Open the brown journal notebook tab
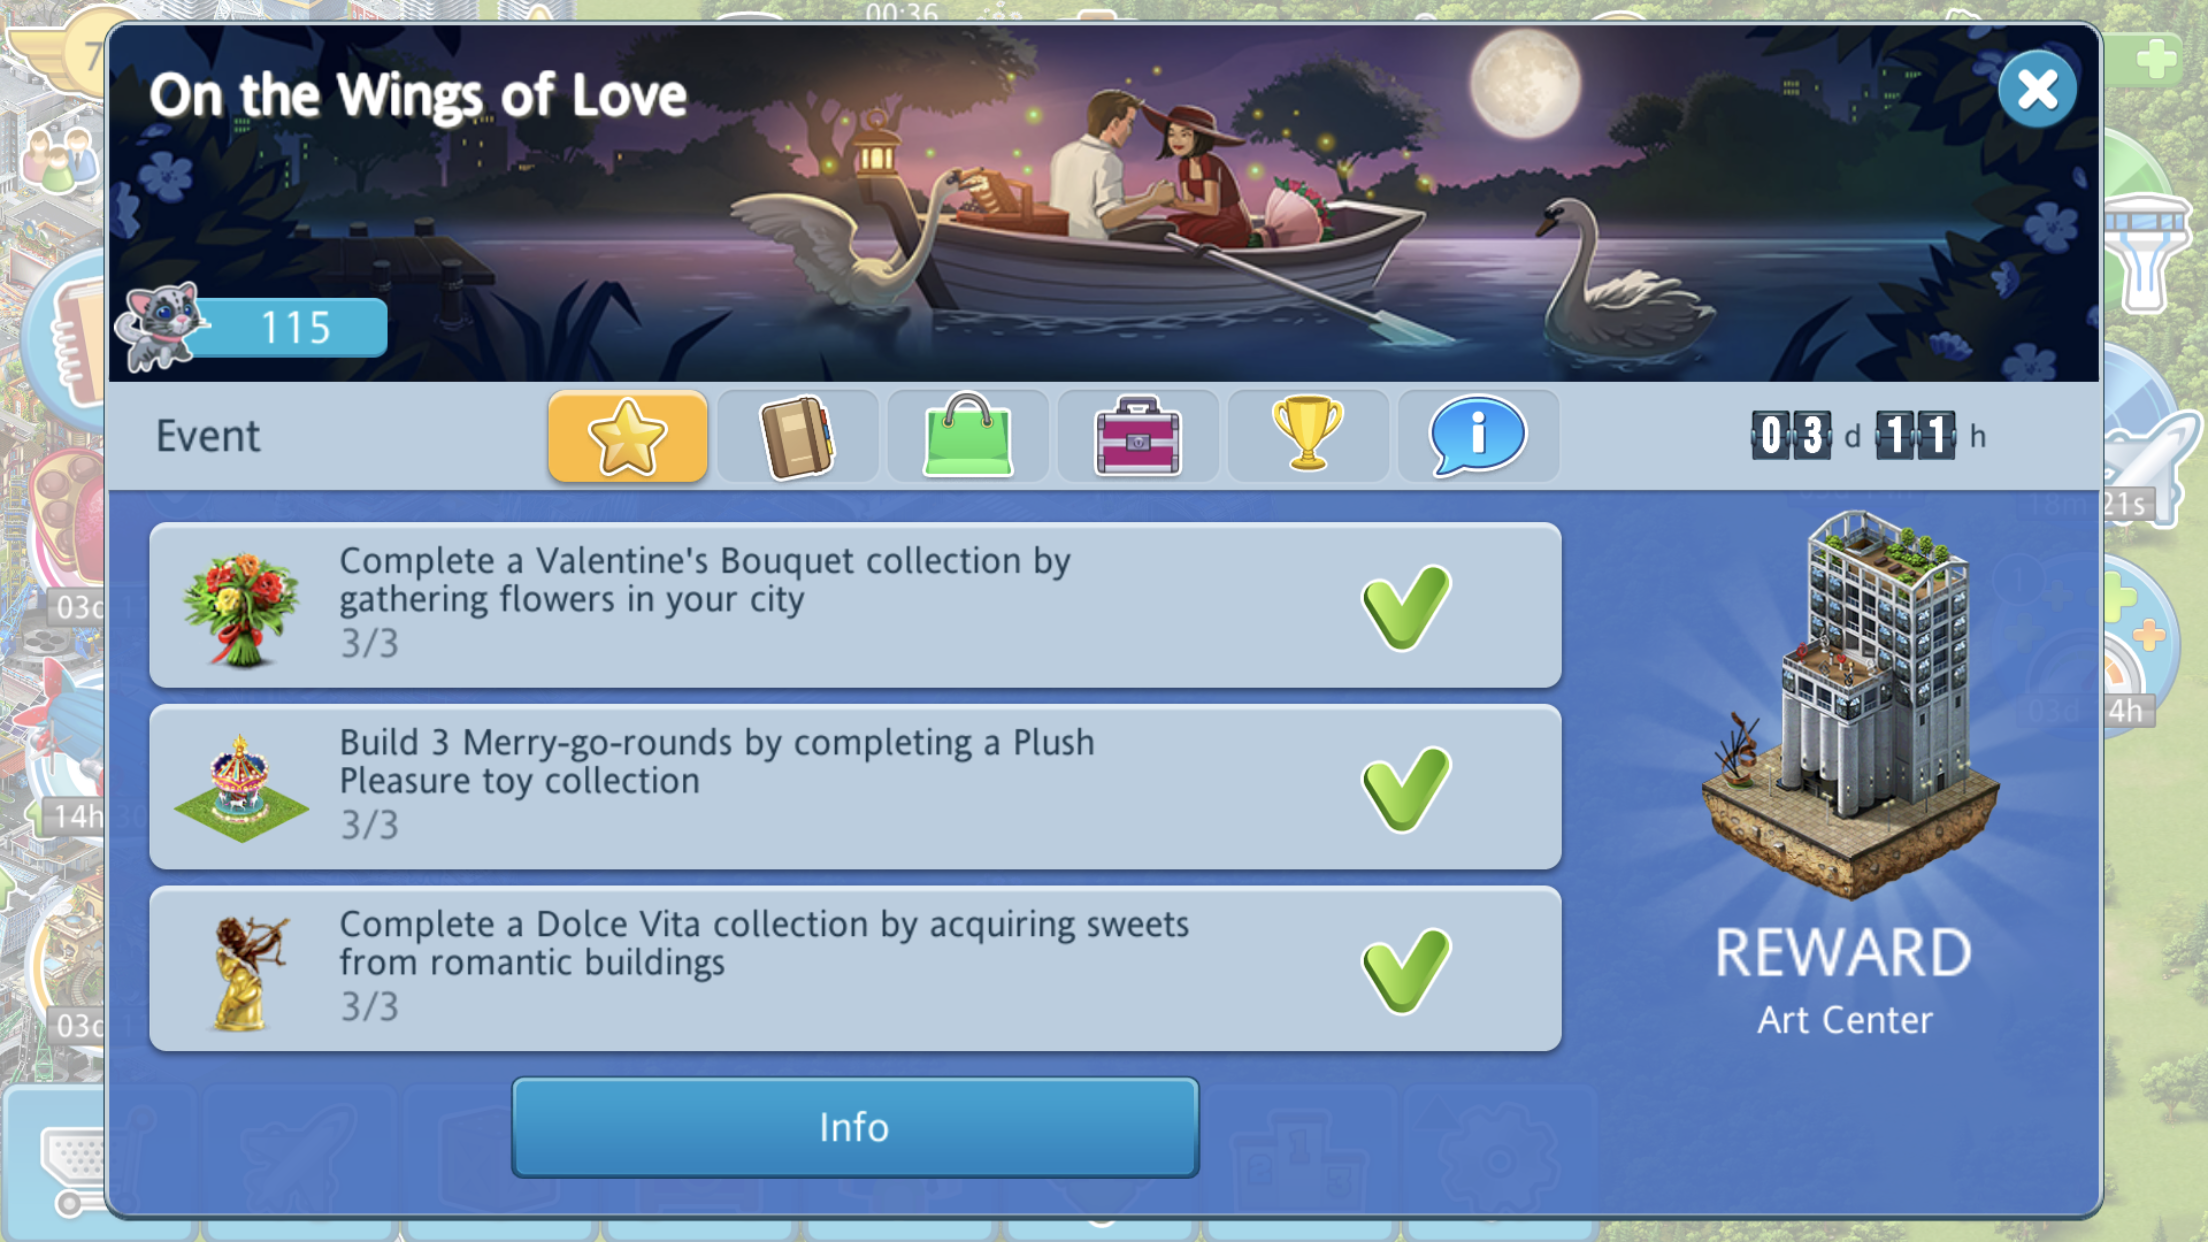The image size is (2208, 1242). (x=797, y=436)
